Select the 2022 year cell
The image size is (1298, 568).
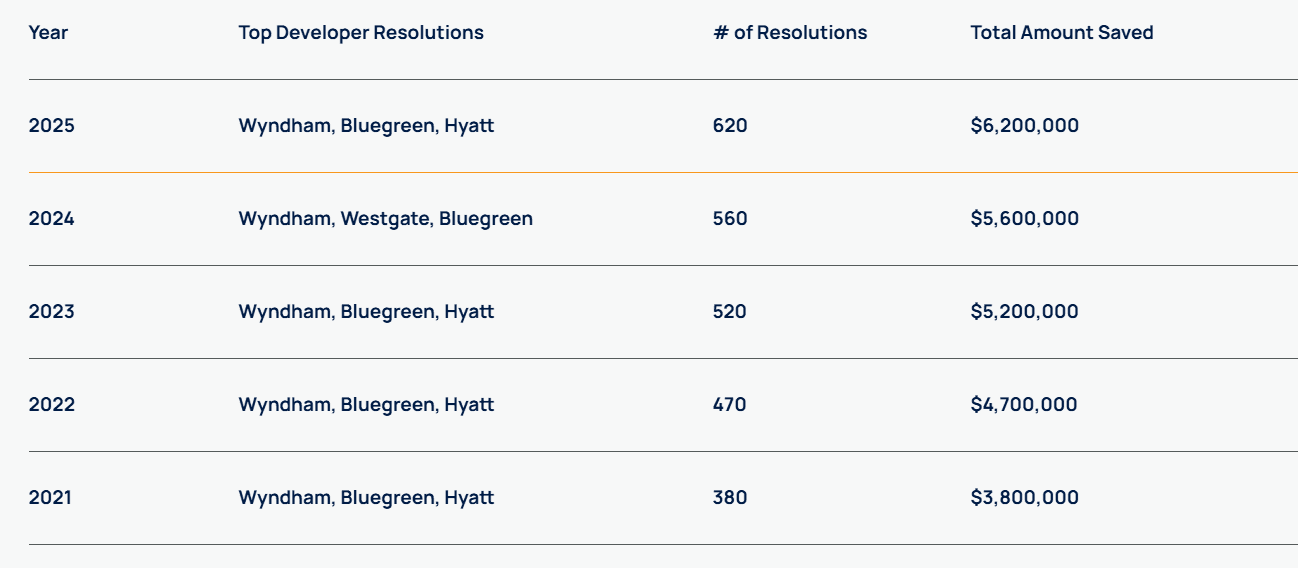[51, 405]
